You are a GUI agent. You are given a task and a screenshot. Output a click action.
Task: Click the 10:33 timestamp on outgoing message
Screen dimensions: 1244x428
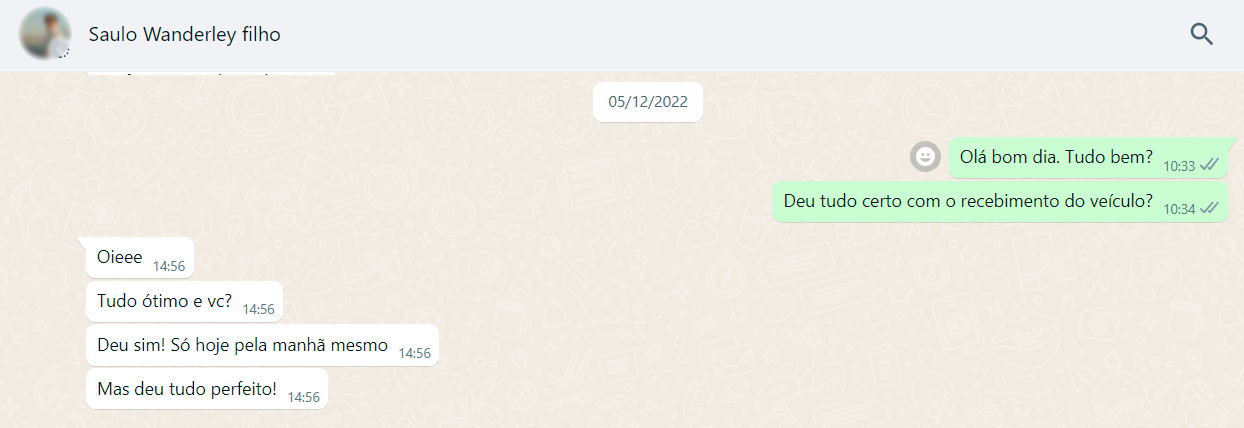coord(1179,166)
